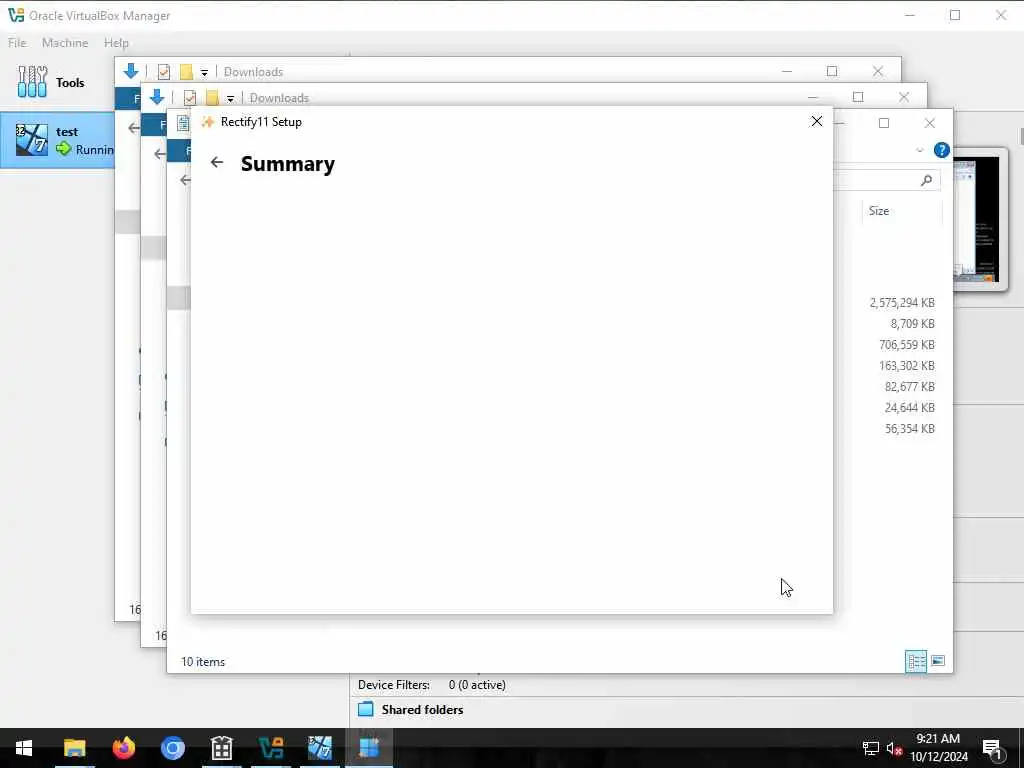Maximize the front Explorer window
The image size is (1024, 768).
(884, 123)
